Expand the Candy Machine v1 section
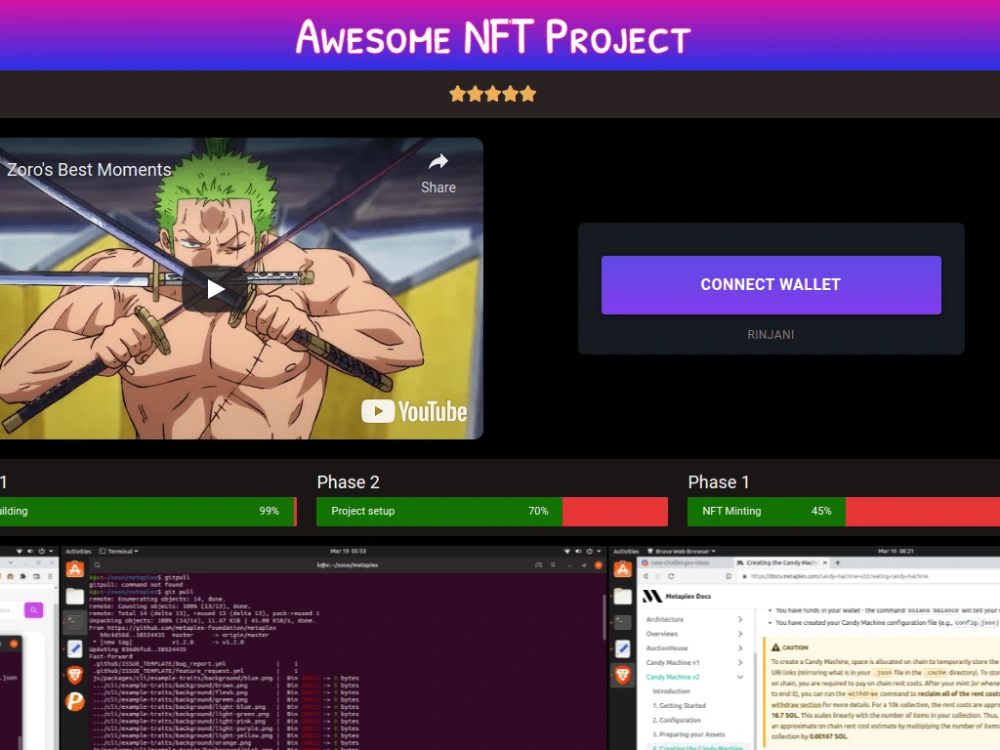 pos(694,663)
